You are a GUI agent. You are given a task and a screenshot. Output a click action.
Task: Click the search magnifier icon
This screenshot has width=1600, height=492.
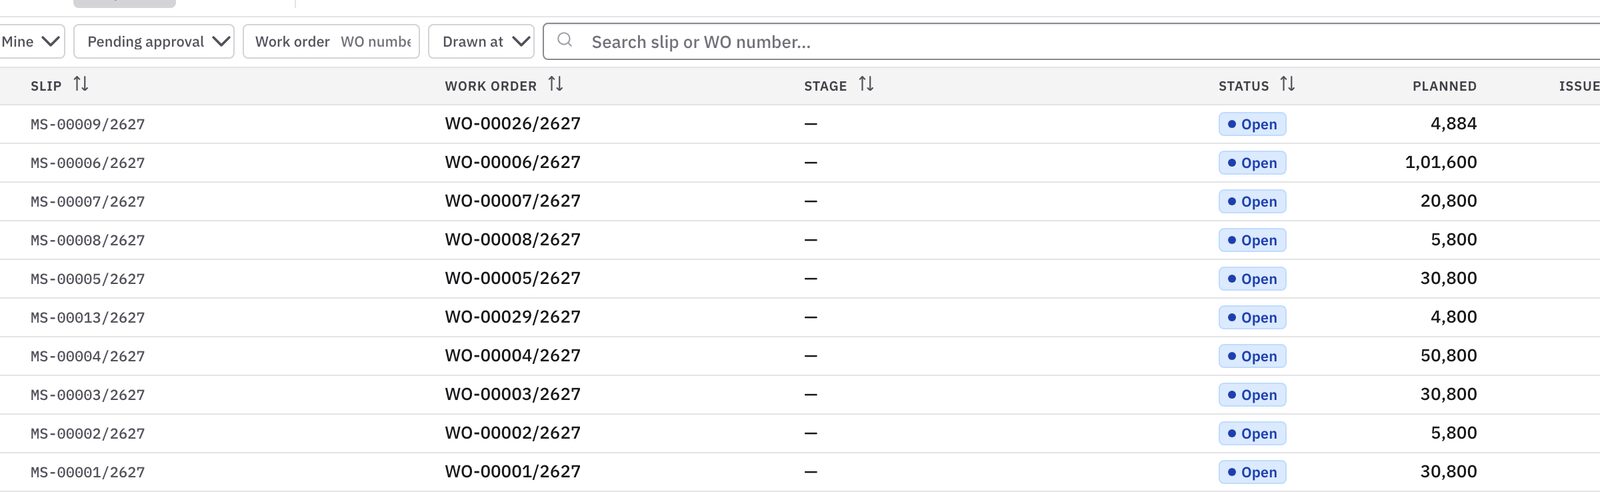(x=565, y=41)
